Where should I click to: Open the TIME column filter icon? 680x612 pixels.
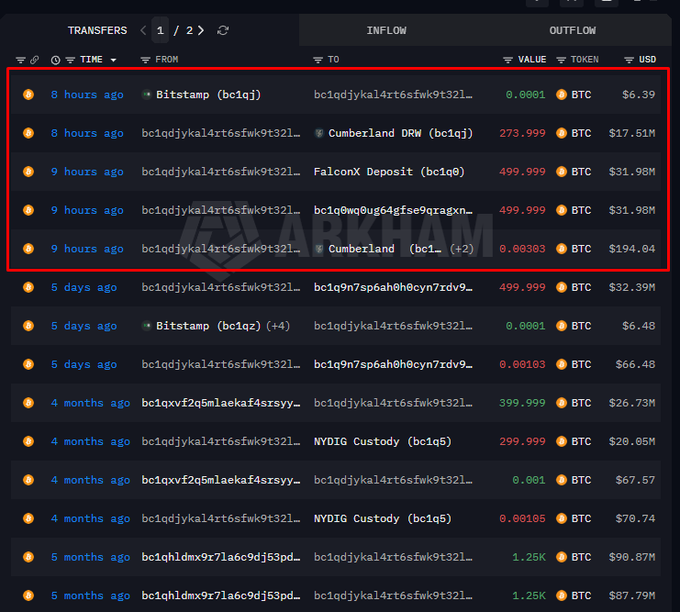(70, 60)
